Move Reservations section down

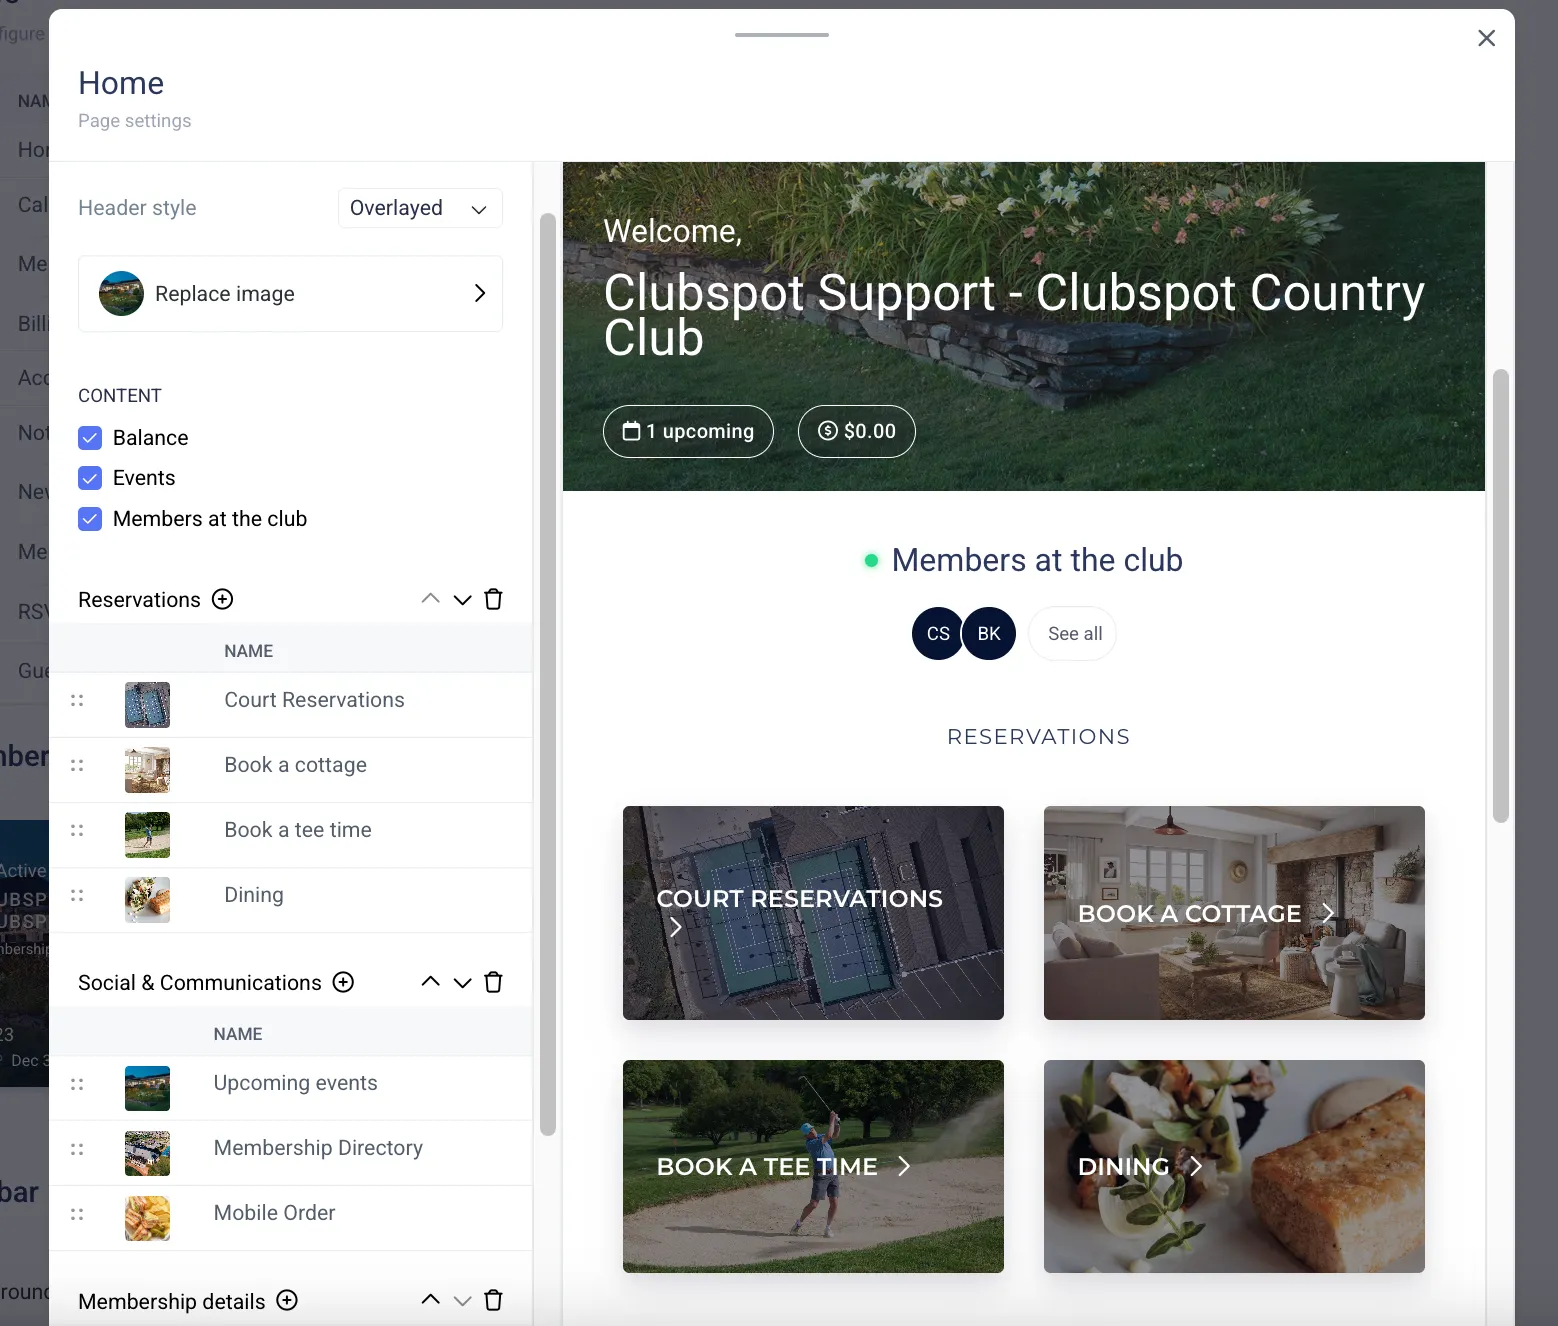[462, 600]
